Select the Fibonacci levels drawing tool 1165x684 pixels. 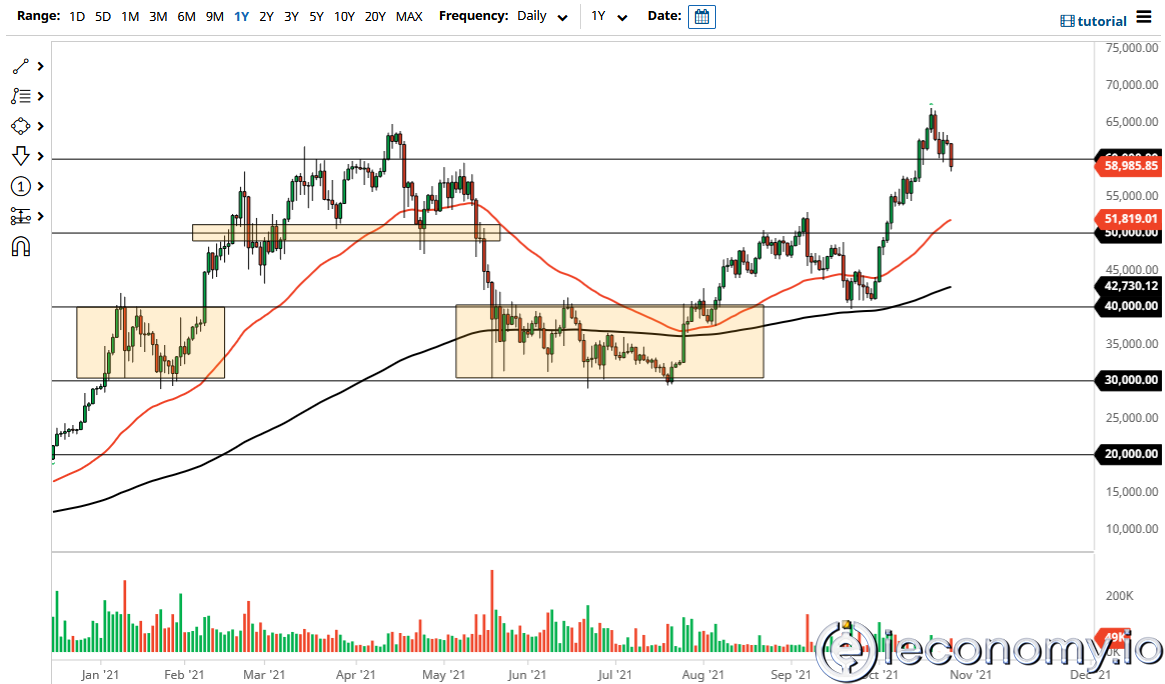(x=20, y=97)
